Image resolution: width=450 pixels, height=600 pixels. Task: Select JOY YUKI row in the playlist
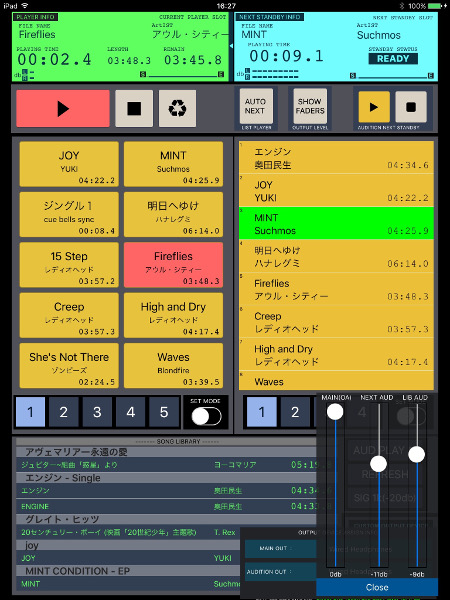pyautogui.click(x=336, y=191)
